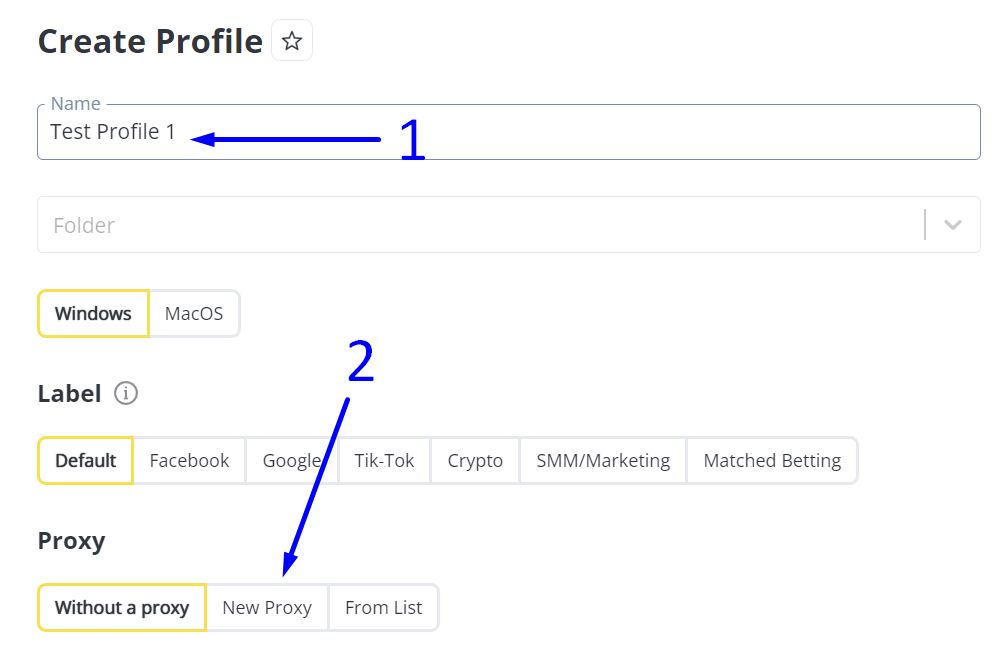Image resolution: width=1005 pixels, height=671 pixels.
Task: Choose the Google label
Action: [x=291, y=461]
